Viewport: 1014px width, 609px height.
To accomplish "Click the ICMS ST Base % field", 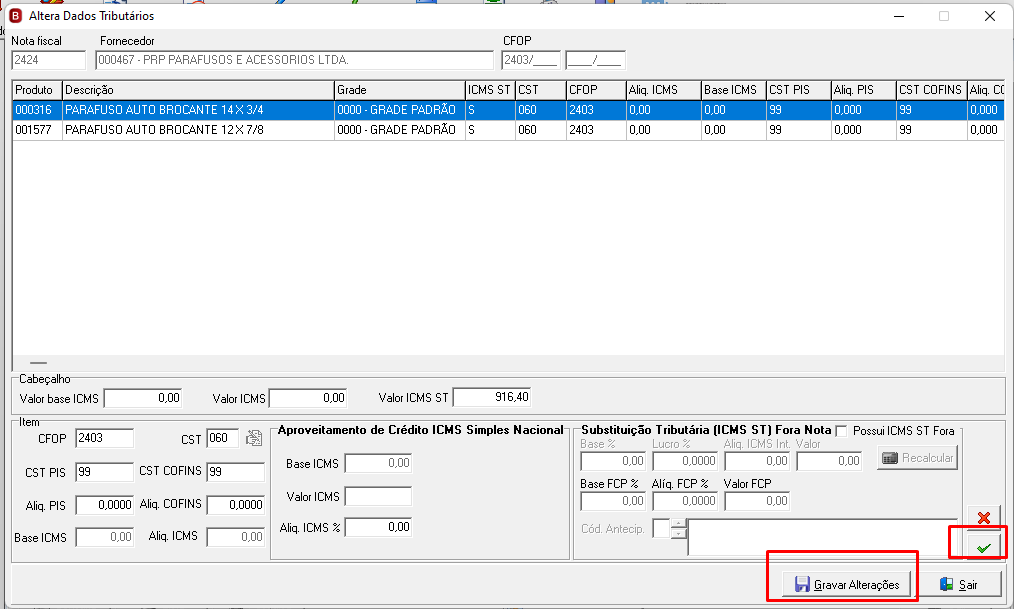I will click(x=613, y=461).
